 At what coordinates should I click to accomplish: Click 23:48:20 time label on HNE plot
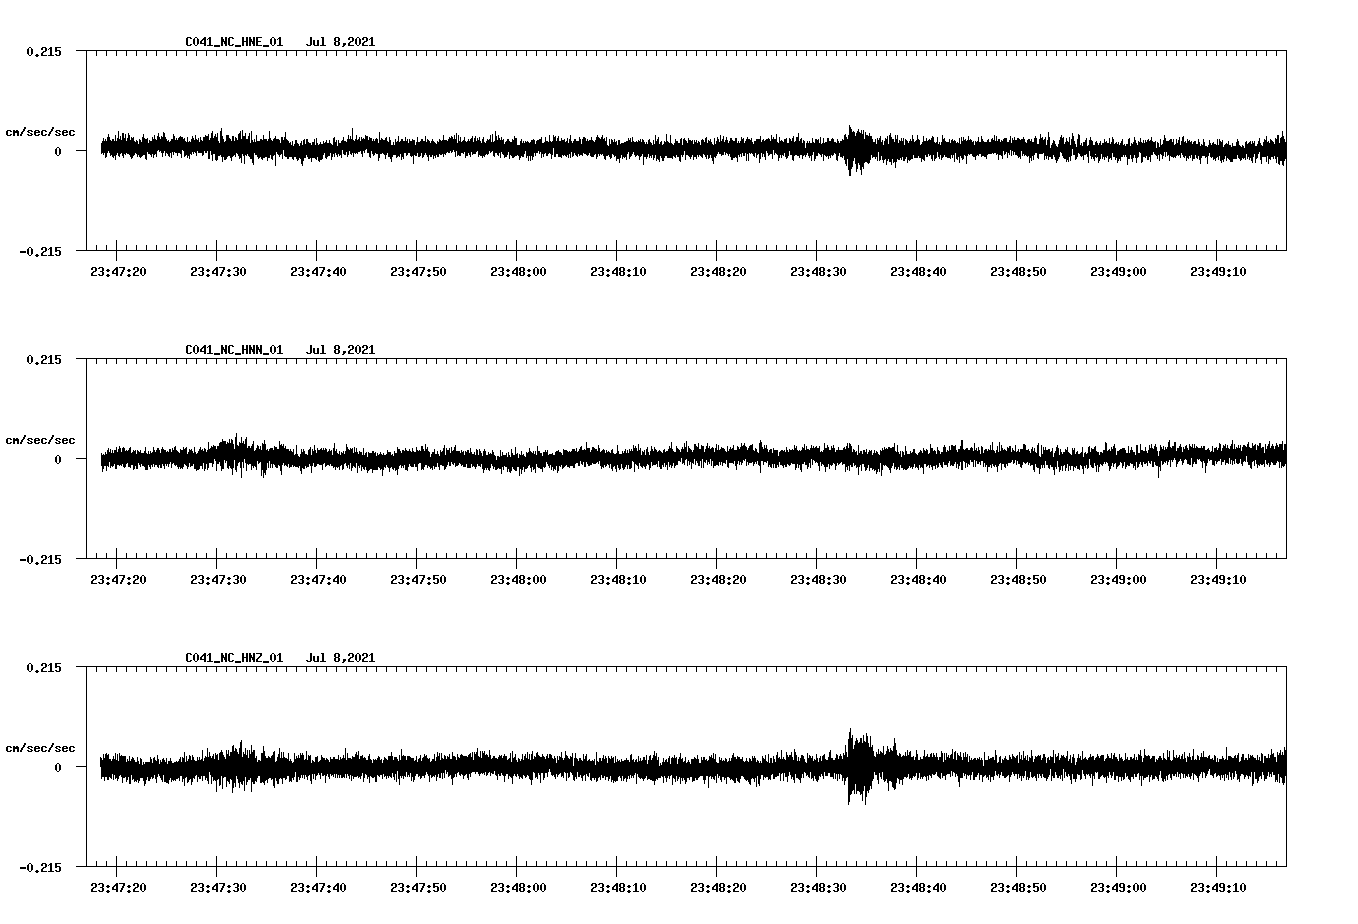pos(718,272)
